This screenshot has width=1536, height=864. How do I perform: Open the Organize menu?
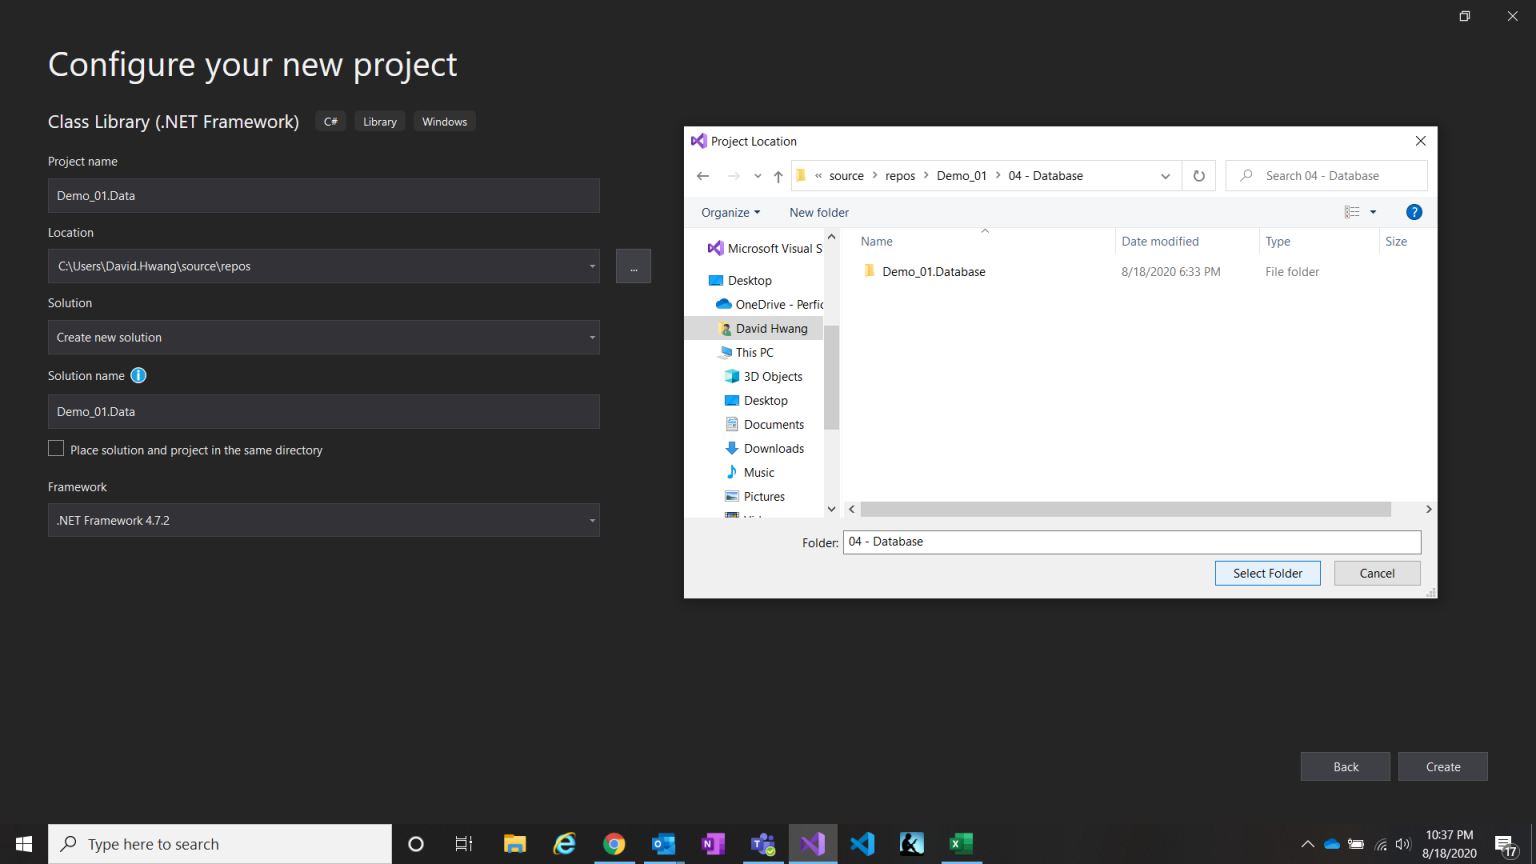(x=730, y=212)
